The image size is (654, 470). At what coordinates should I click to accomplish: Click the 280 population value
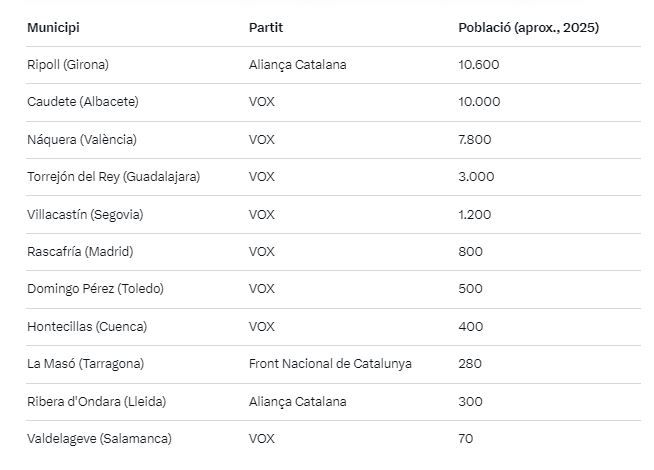point(469,364)
